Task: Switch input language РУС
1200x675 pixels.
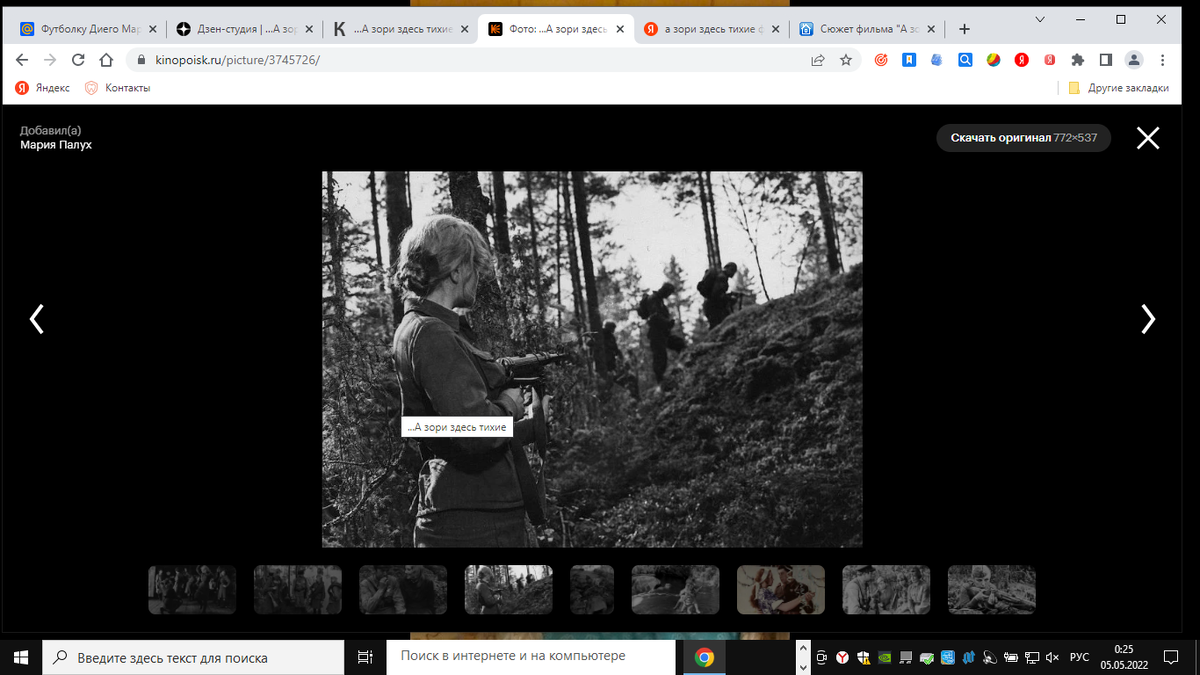Action: pyautogui.click(x=1080, y=657)
